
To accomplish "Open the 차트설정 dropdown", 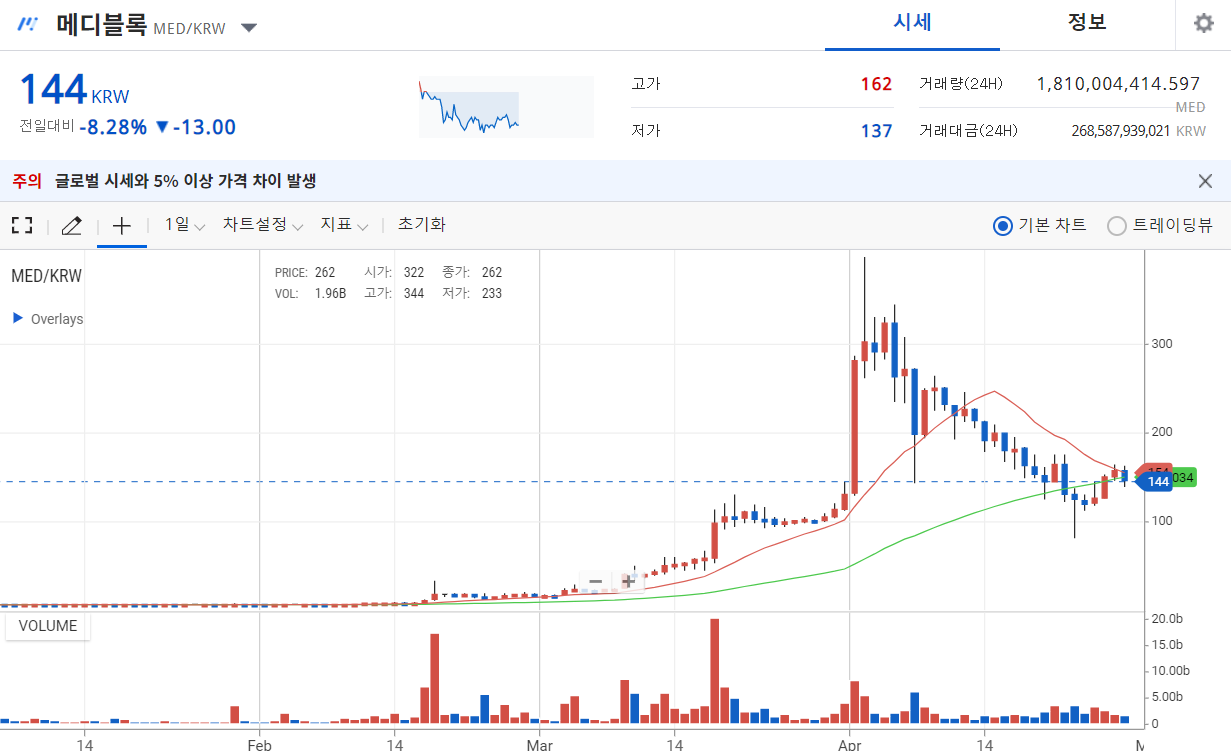I will click(263, 226).
